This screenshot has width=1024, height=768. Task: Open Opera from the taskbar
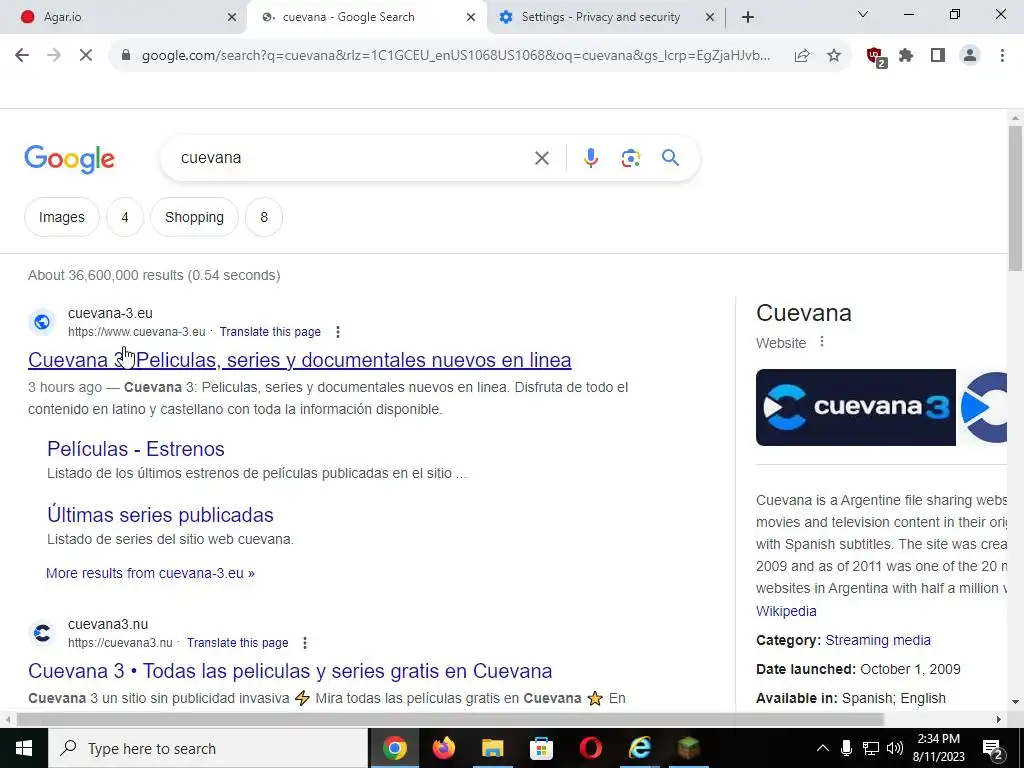(x=590, y=748)
